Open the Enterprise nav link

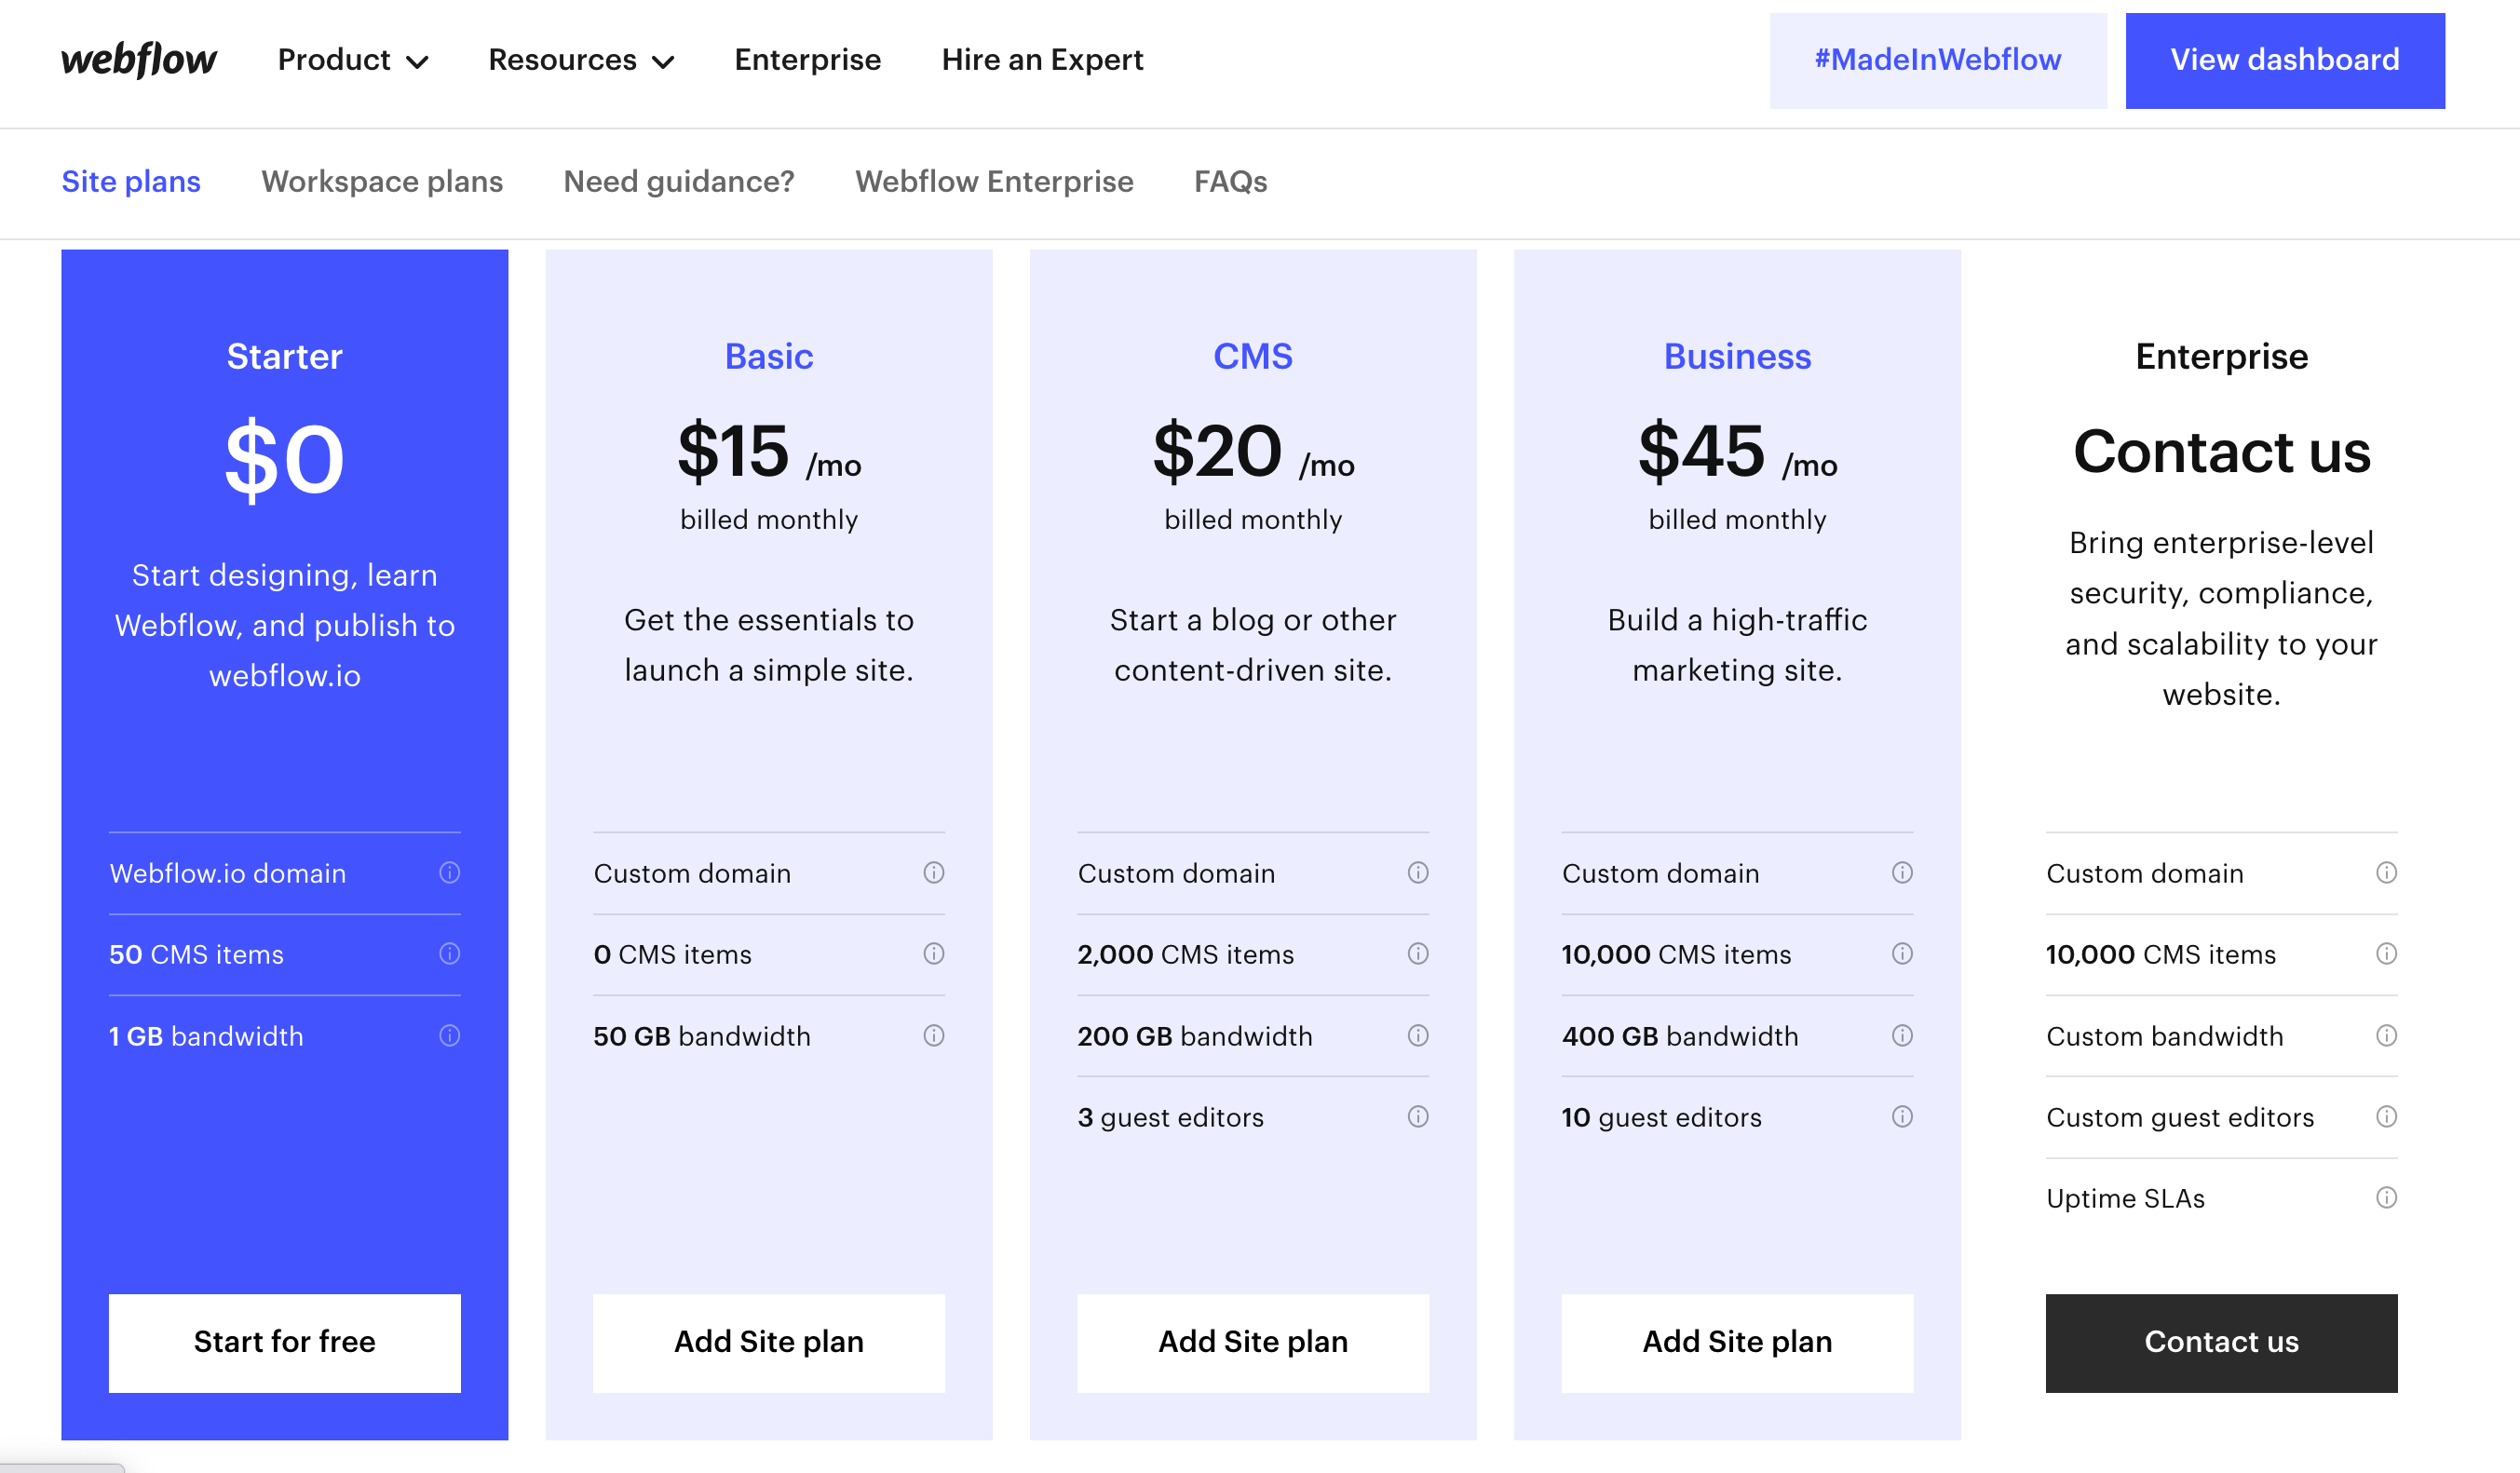807,60
